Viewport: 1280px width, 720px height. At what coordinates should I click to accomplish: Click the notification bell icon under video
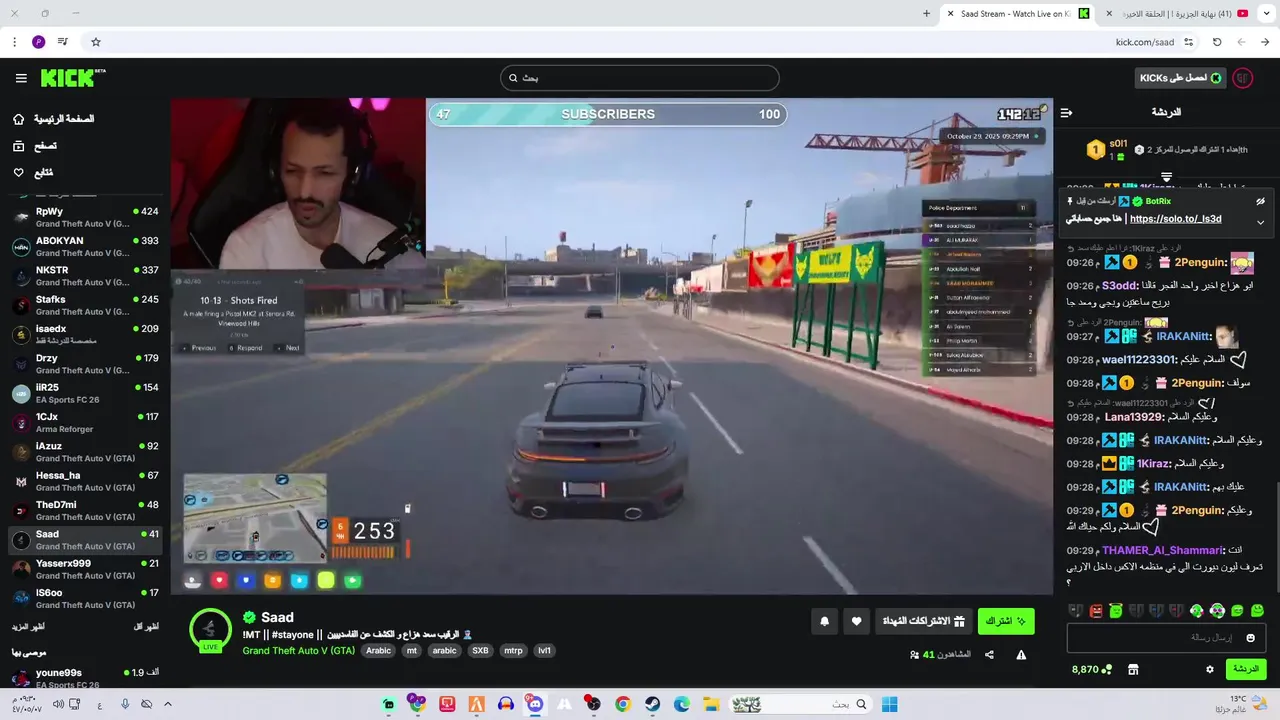(824, 621)
